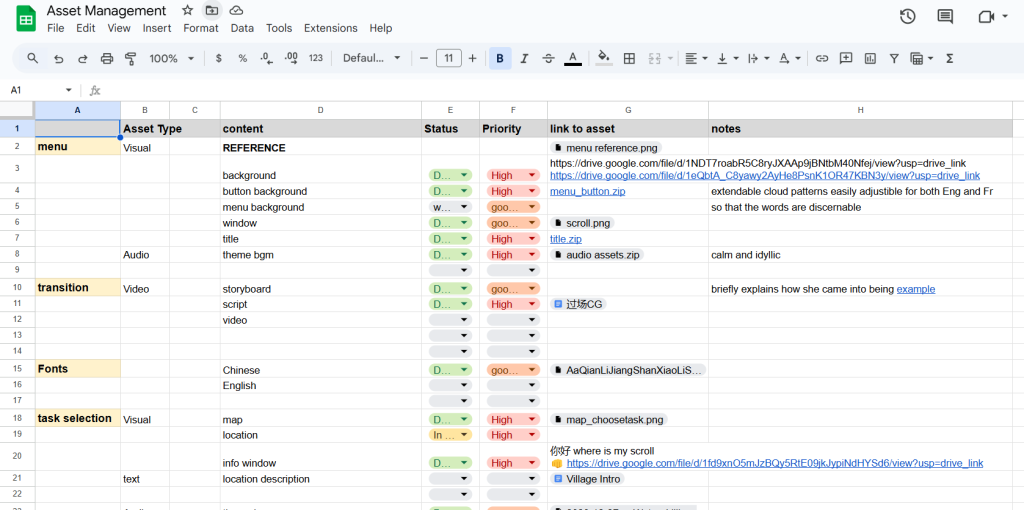Click the insert link icon
The height and width of the screenshot is (510, 1024).
click(x=822, y=59)
